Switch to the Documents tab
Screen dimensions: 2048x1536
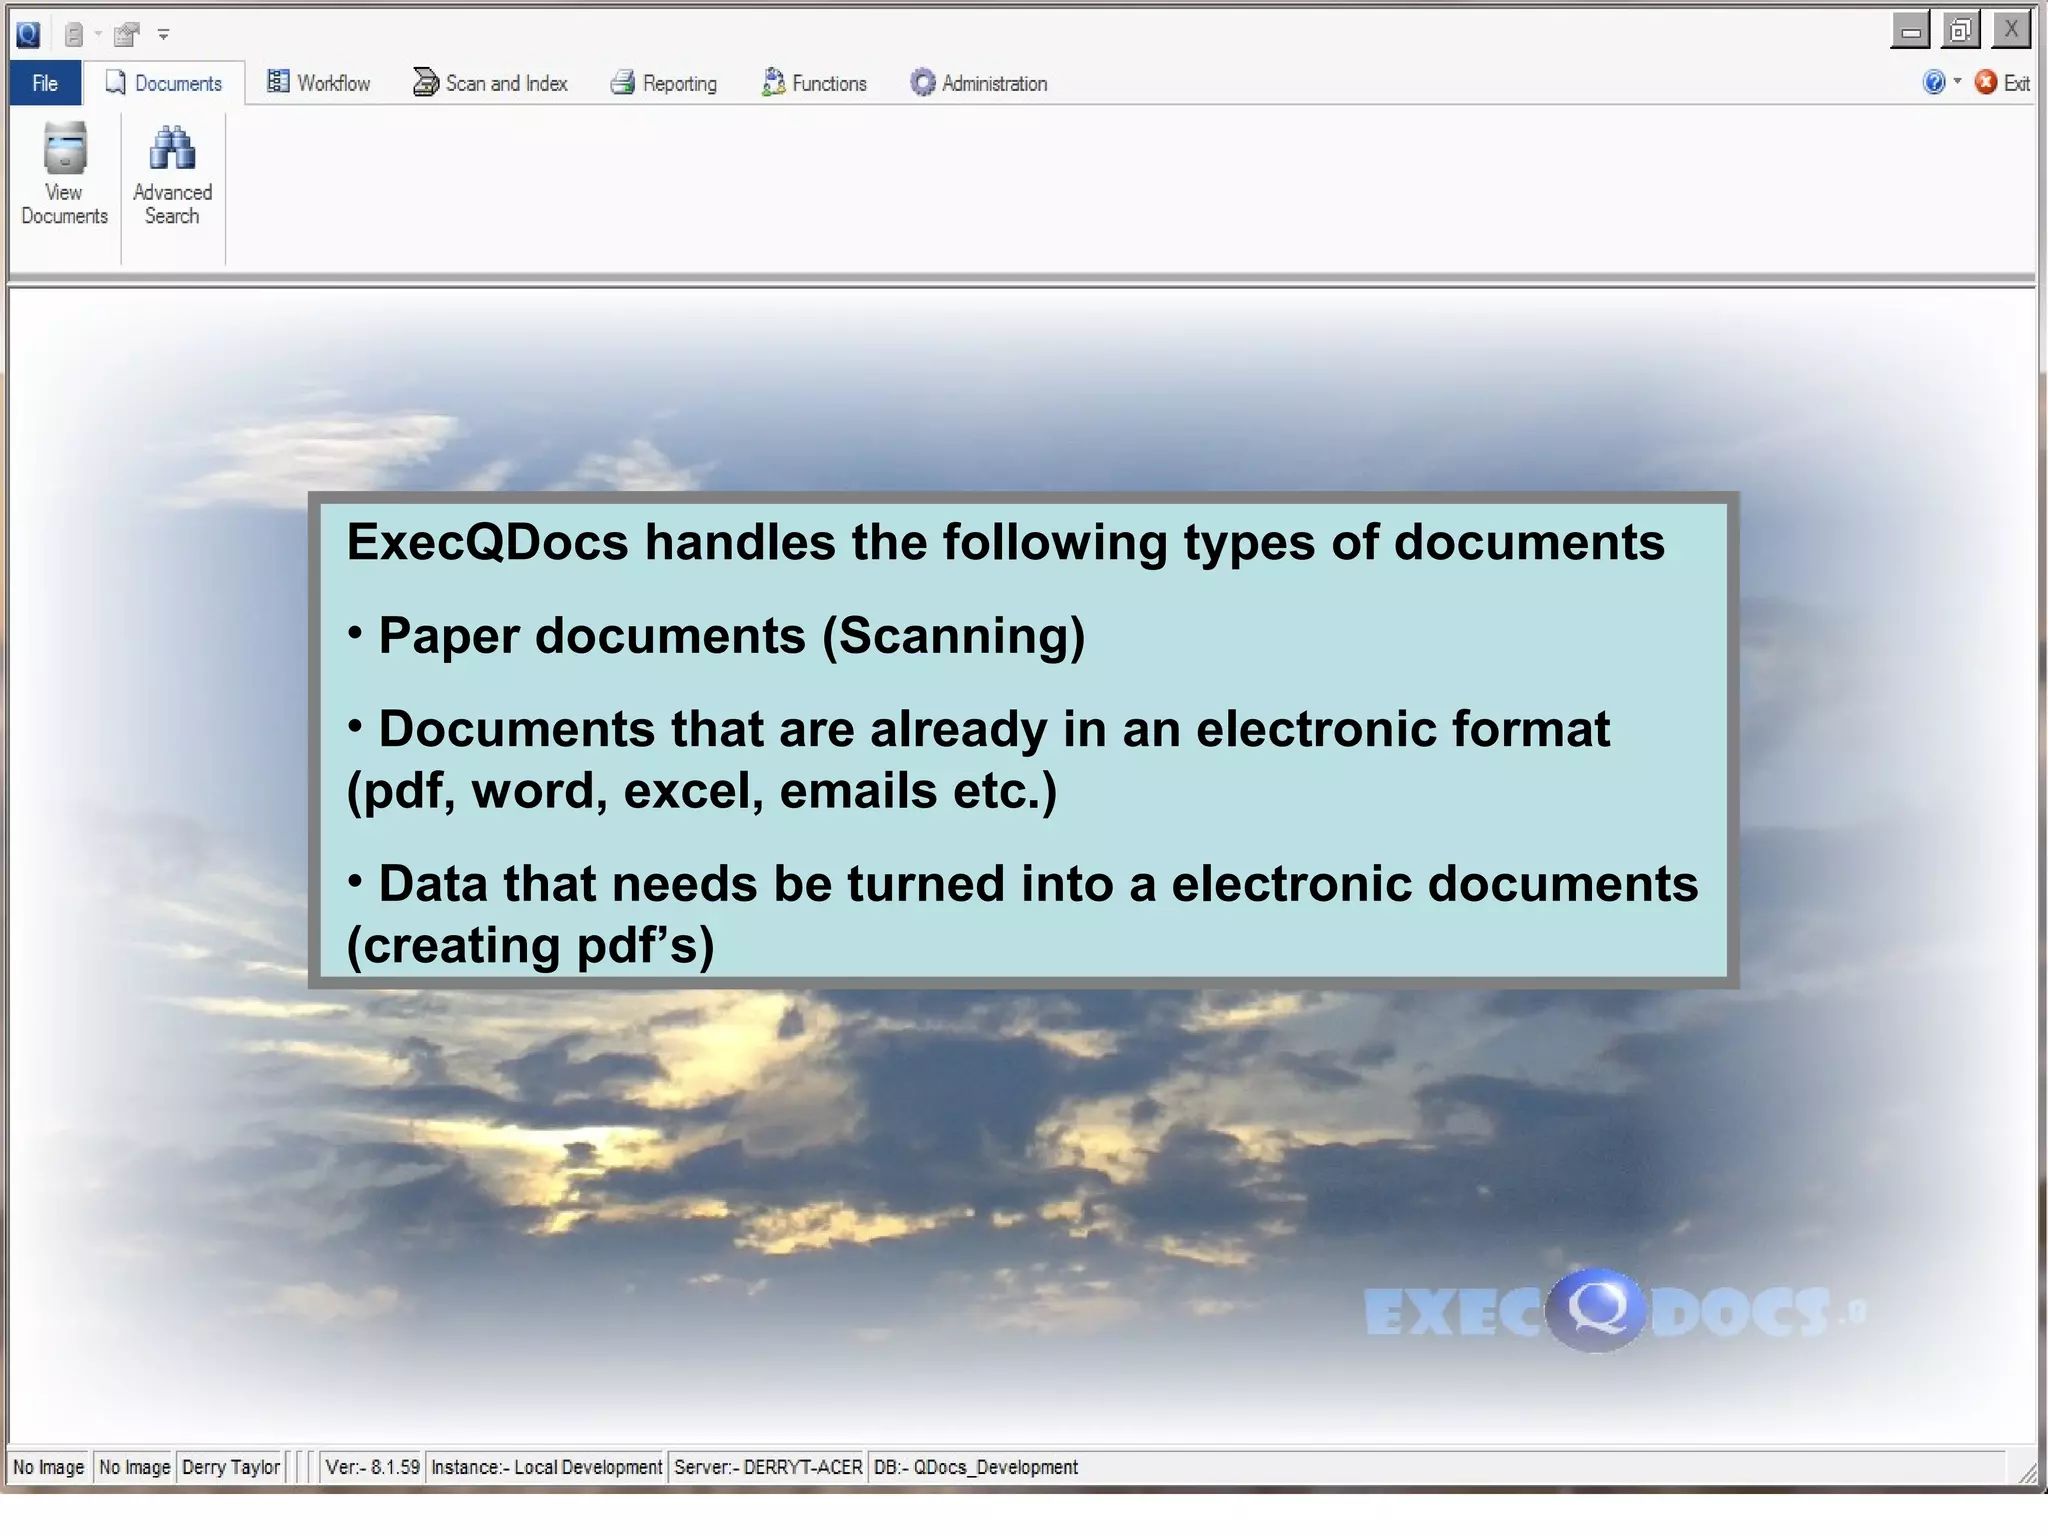(164, 83)
